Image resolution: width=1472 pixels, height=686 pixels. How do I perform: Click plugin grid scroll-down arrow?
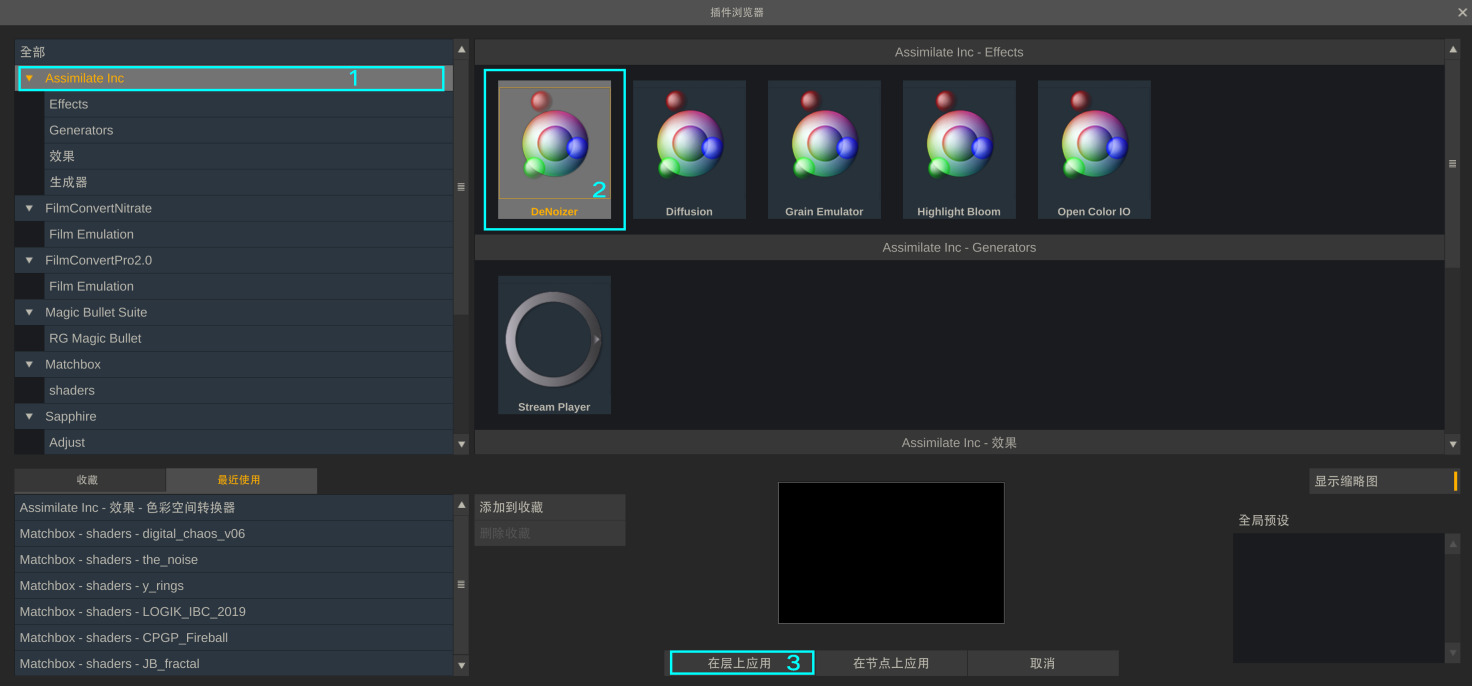(1452, 444)
